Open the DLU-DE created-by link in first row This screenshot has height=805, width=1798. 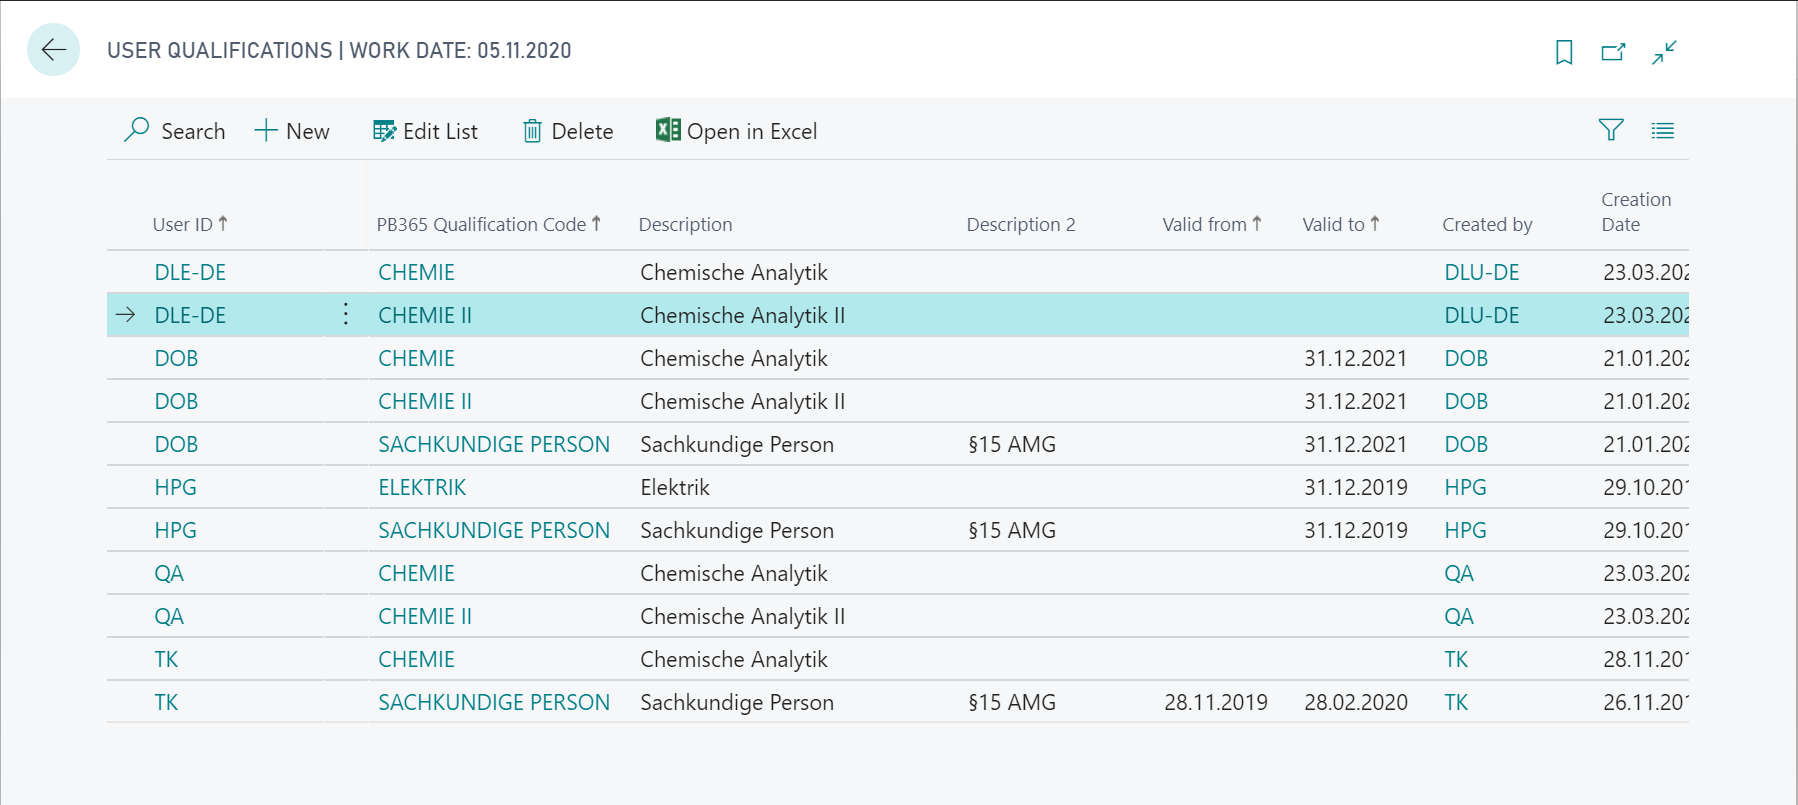[1481, 272]
